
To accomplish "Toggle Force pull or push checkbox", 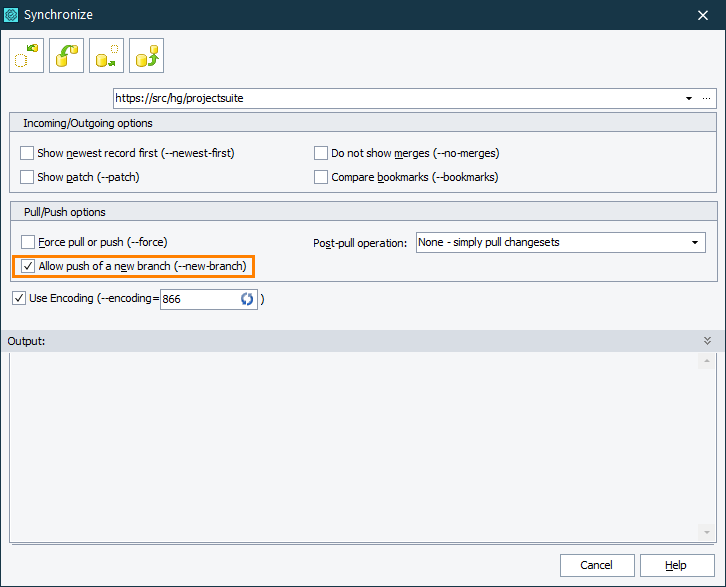I will pos(28,242).
